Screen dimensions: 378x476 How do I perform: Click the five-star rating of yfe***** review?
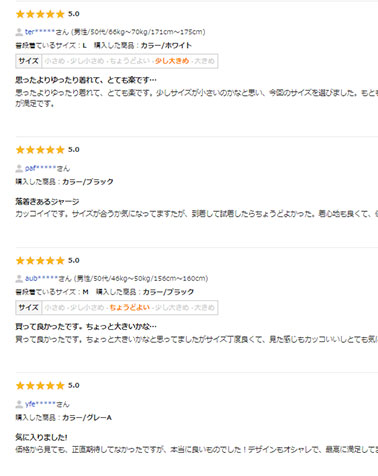[40, 386]
